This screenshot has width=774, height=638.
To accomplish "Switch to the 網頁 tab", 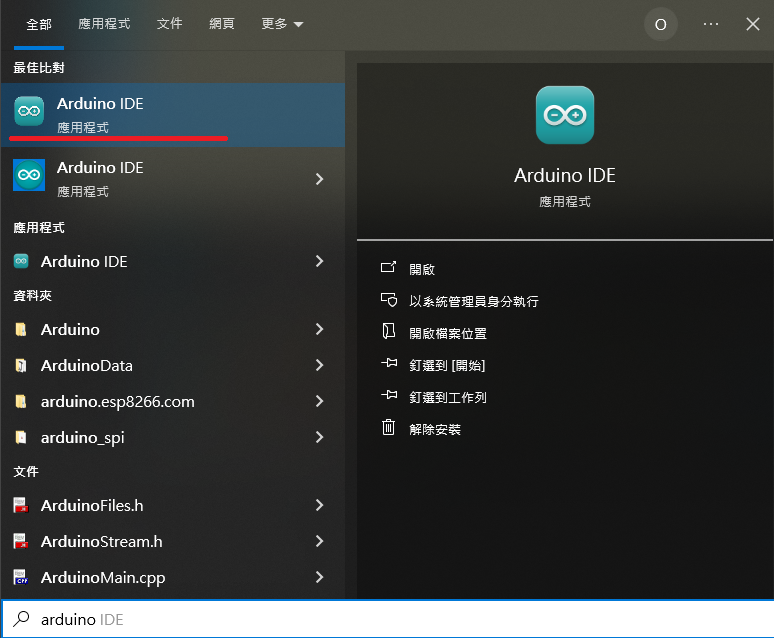I will pyautogui.click(x=222, y=24).
